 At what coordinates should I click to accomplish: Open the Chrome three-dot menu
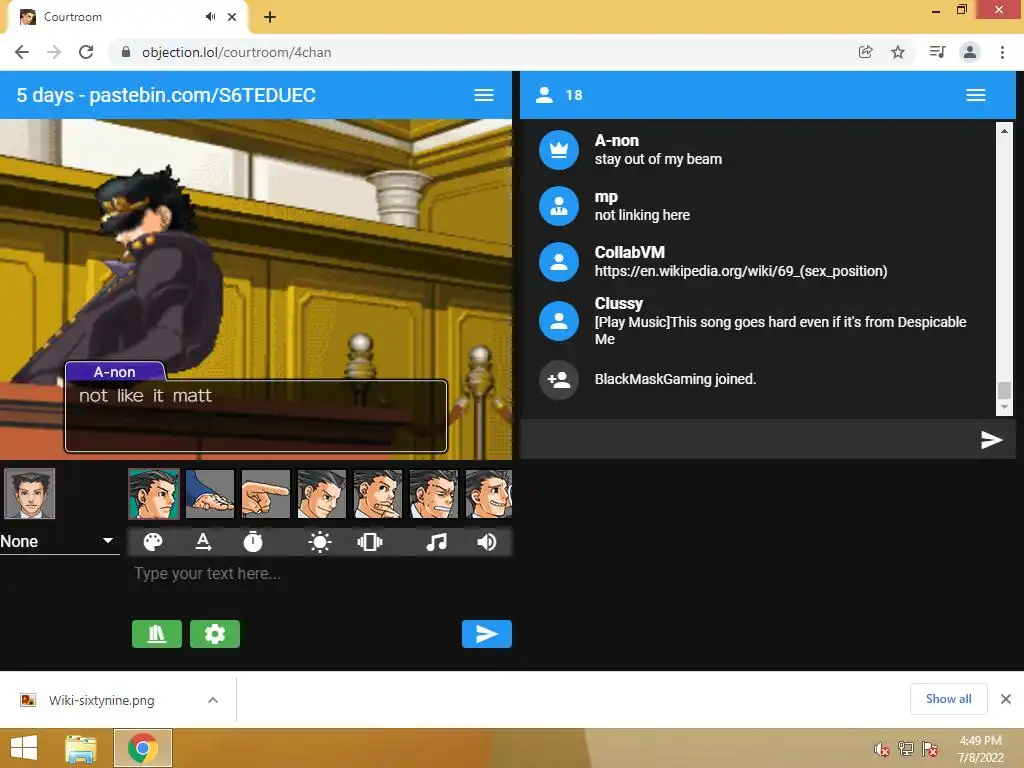click(x=1002, y=52)
